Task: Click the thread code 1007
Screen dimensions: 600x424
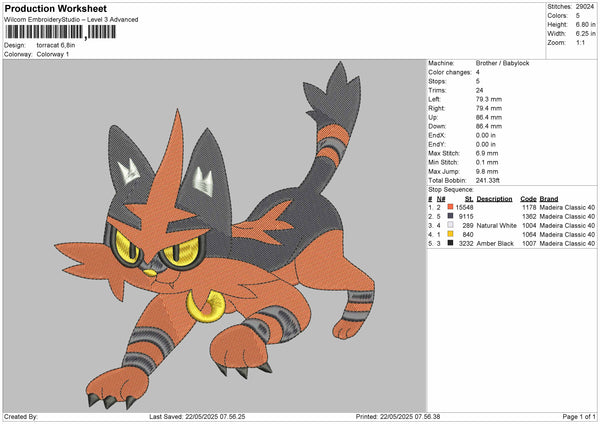Action: (x=529, y=244)
